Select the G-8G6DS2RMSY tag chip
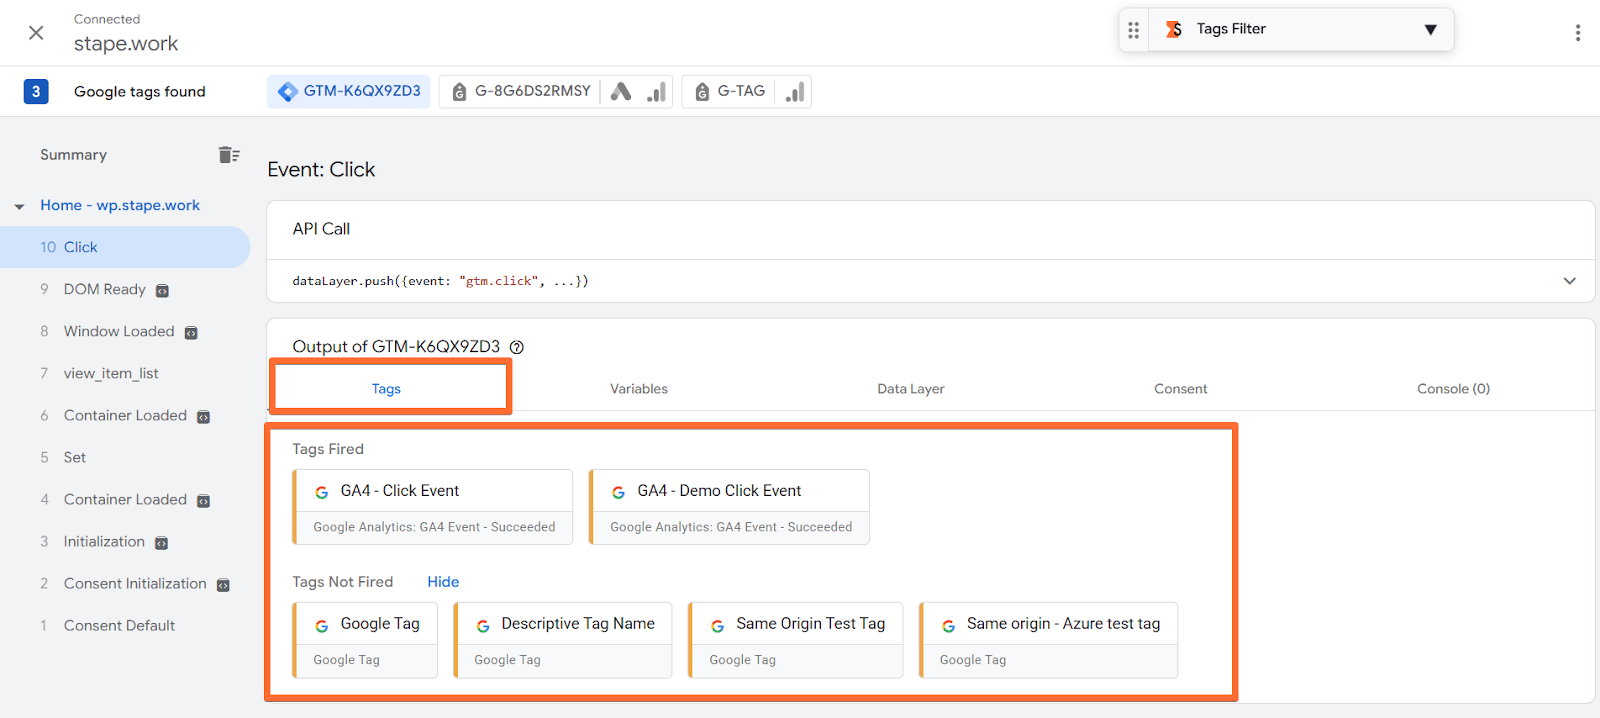1600x718 pixels. [521, 91]
